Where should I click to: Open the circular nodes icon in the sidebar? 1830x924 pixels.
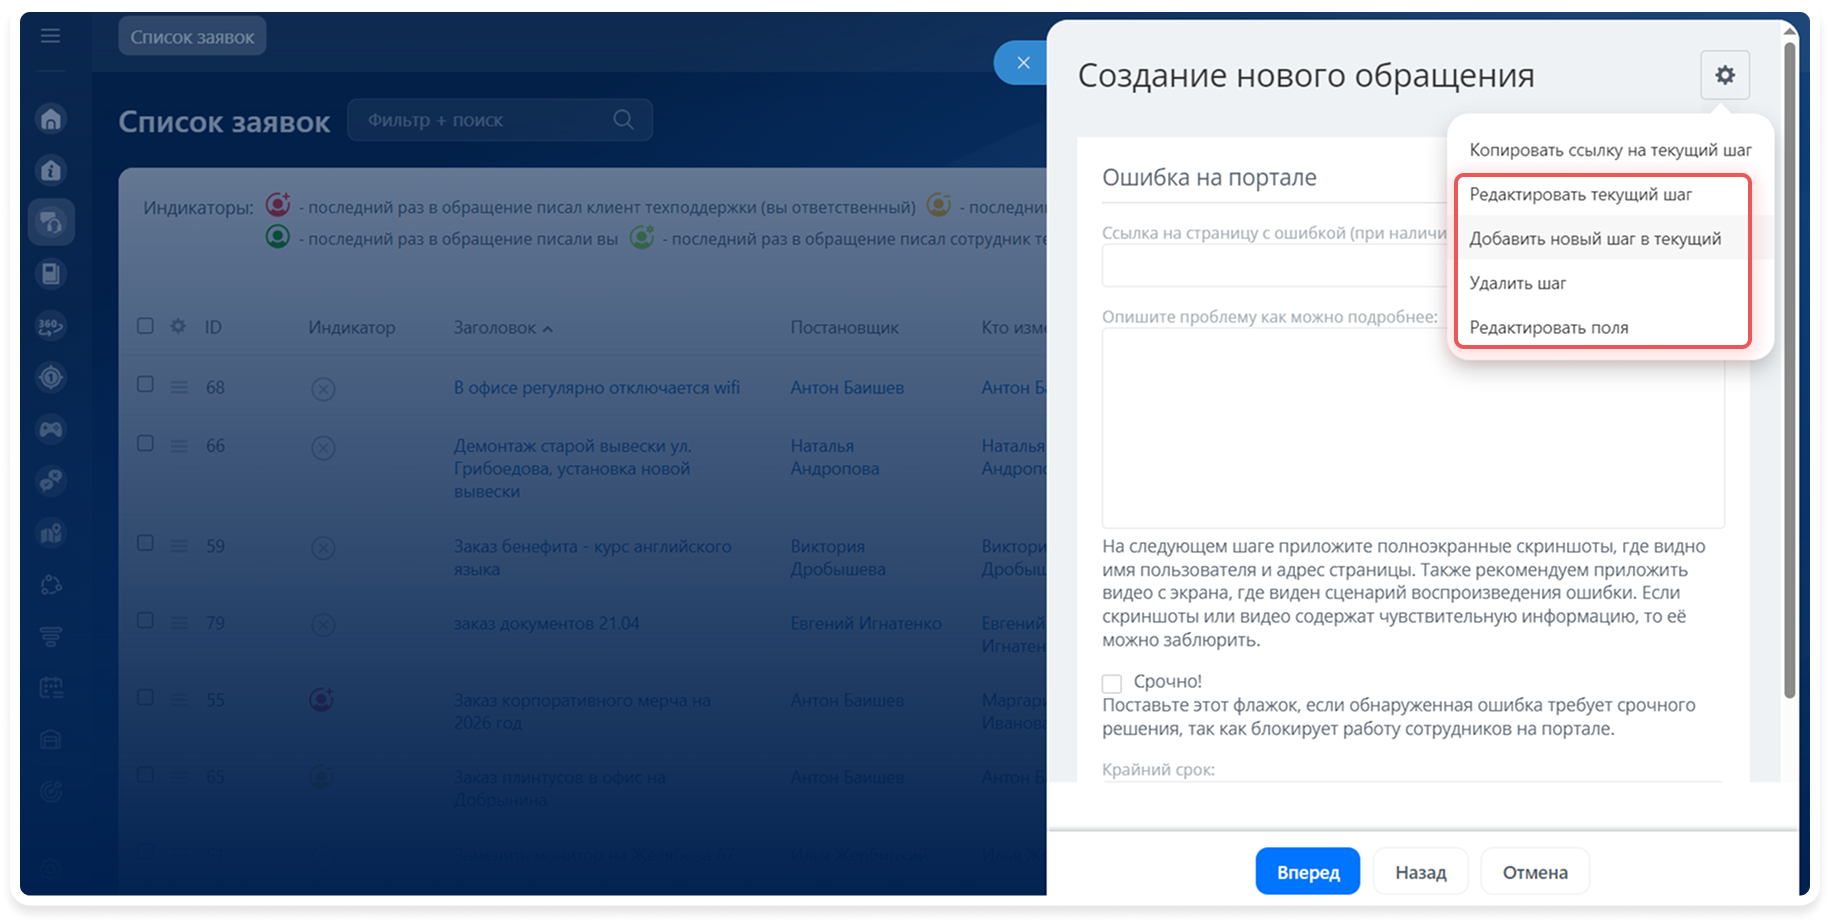tap(51, 585)
